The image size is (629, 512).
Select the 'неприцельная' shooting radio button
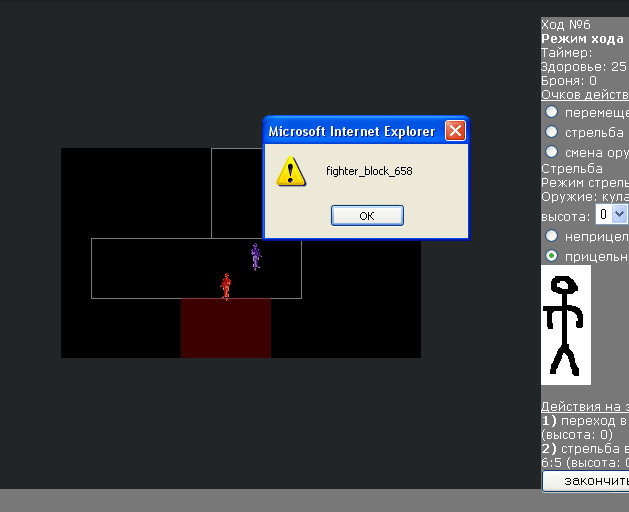(x=552, y=236)
